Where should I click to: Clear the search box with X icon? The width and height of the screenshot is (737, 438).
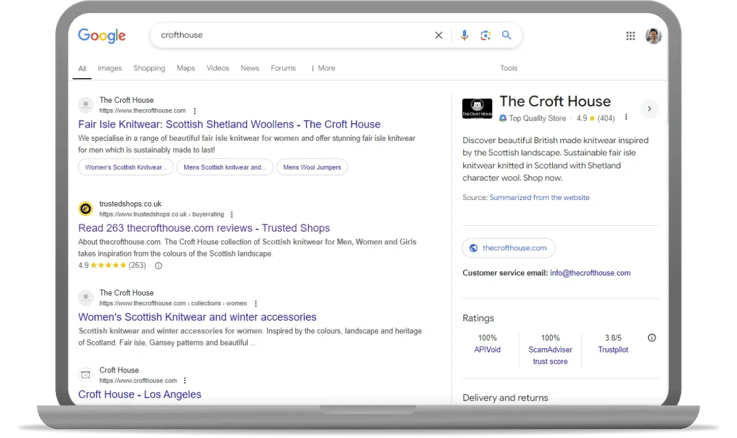[x=439, y=35]
